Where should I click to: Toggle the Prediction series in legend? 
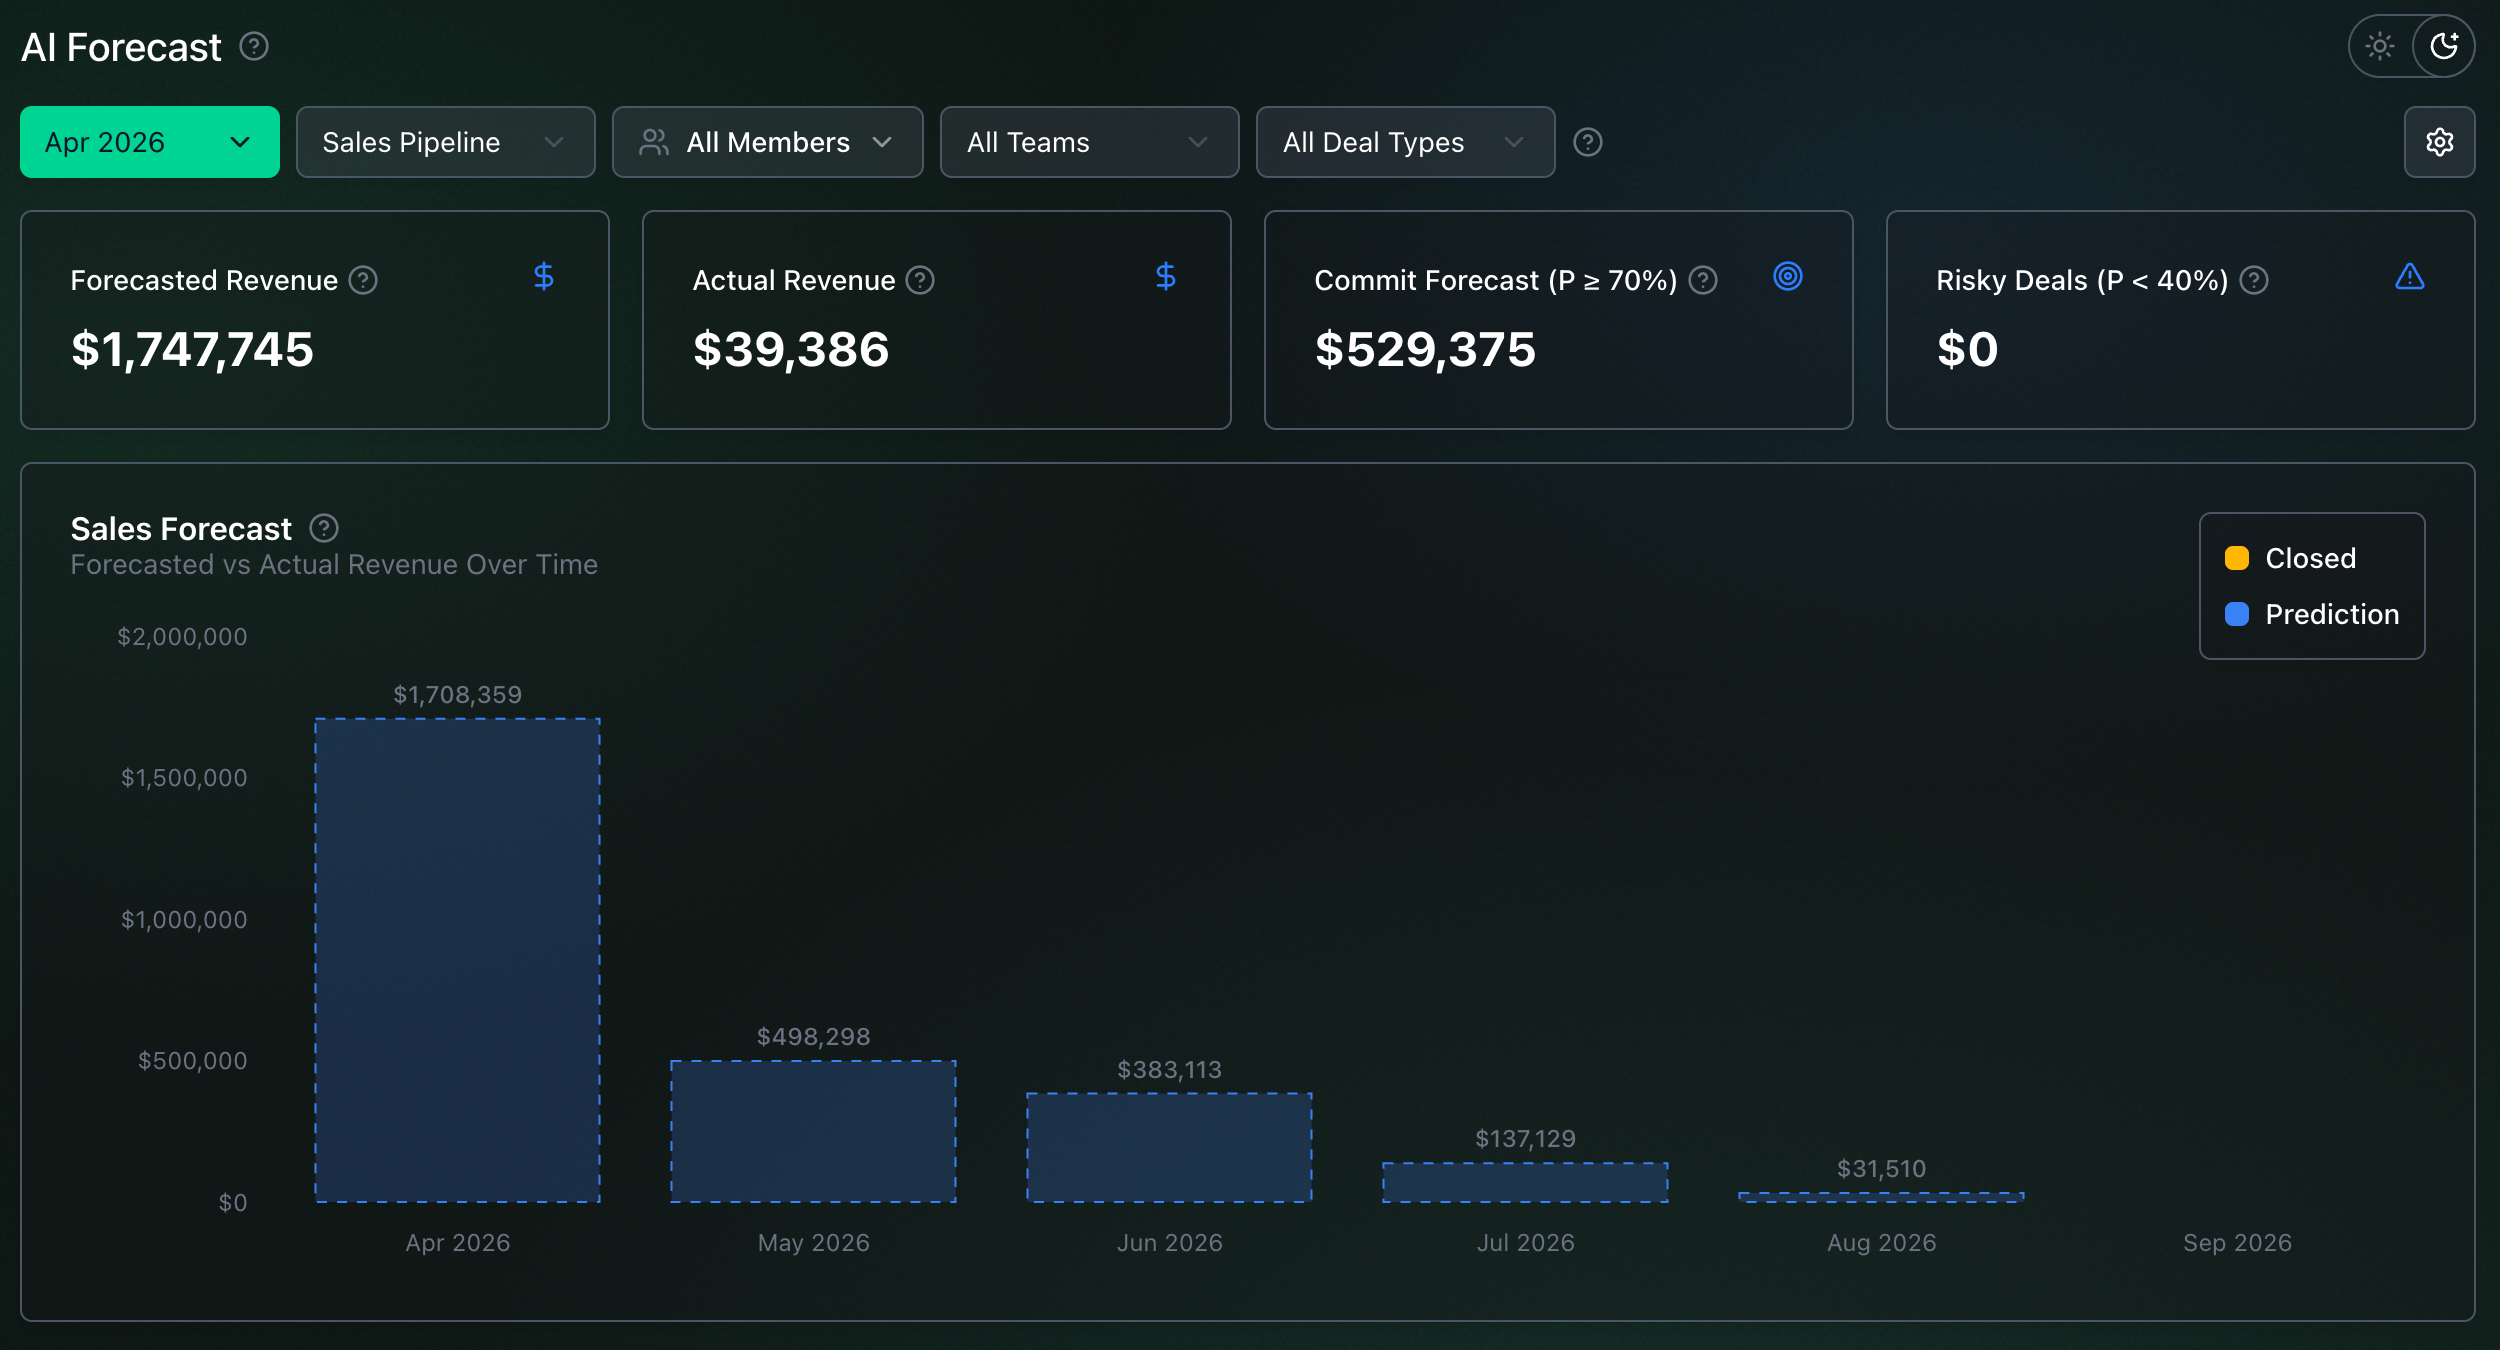(2312, 614)
